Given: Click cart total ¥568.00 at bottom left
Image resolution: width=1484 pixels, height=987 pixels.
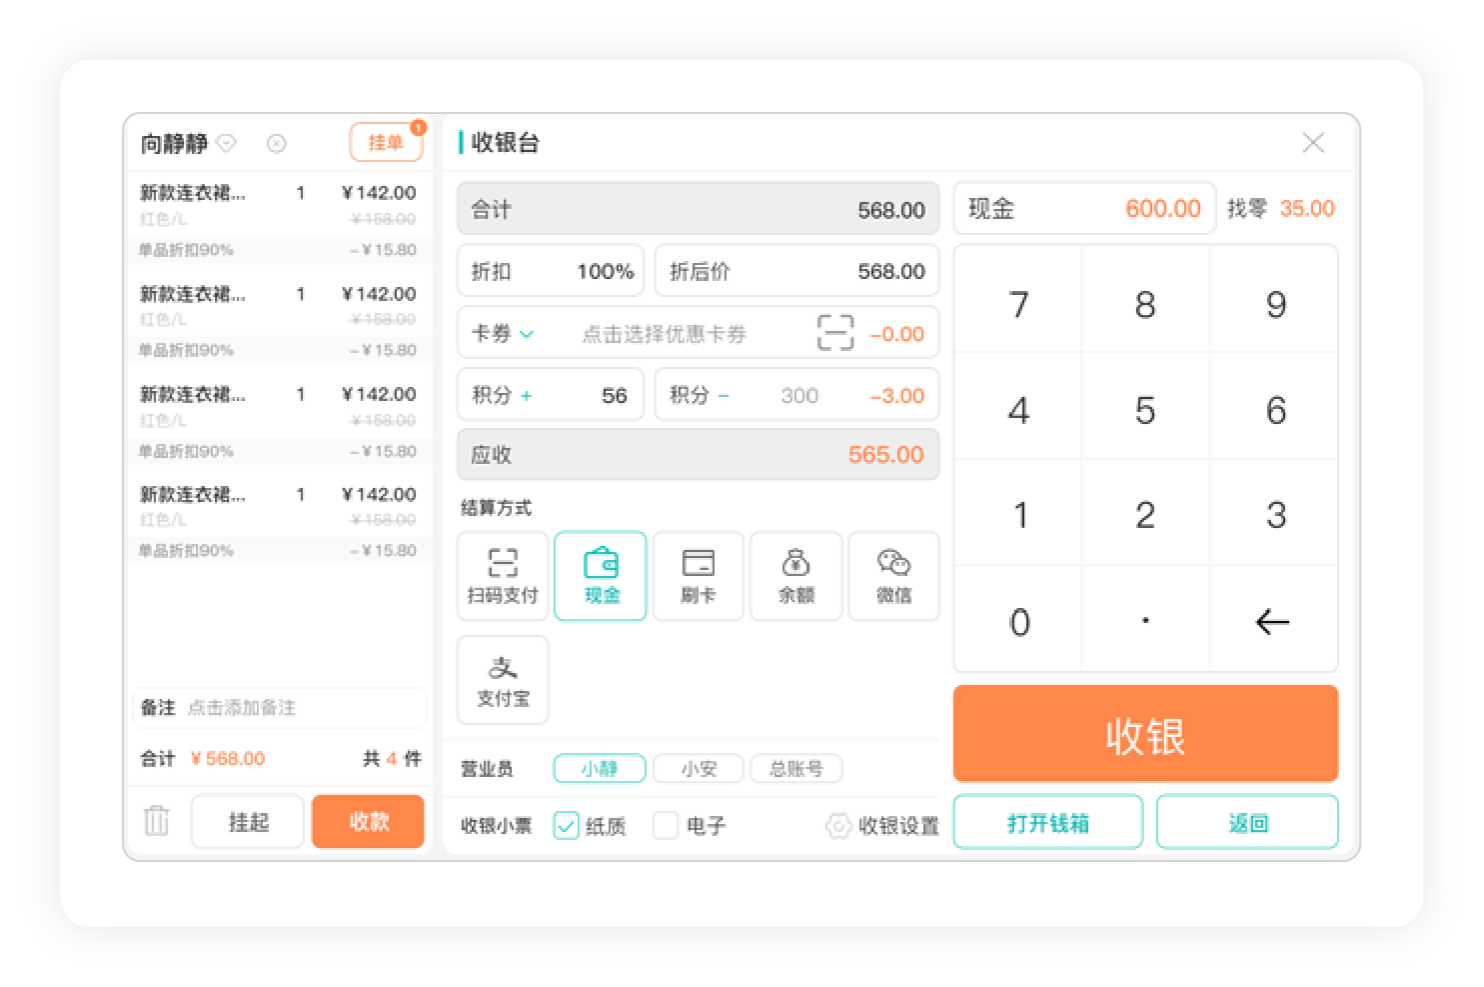Looking at the screenshot, I should pos(227,758).
